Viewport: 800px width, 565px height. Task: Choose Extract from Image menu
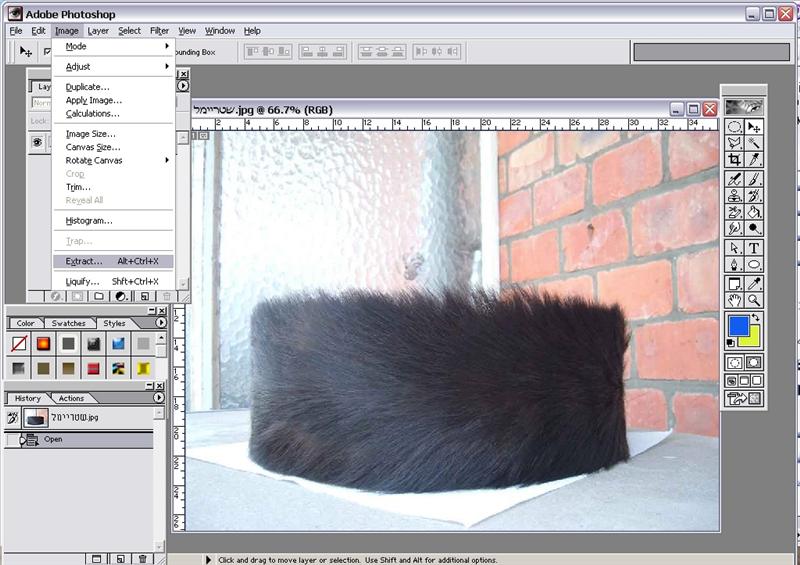click(x=113, y=261)
